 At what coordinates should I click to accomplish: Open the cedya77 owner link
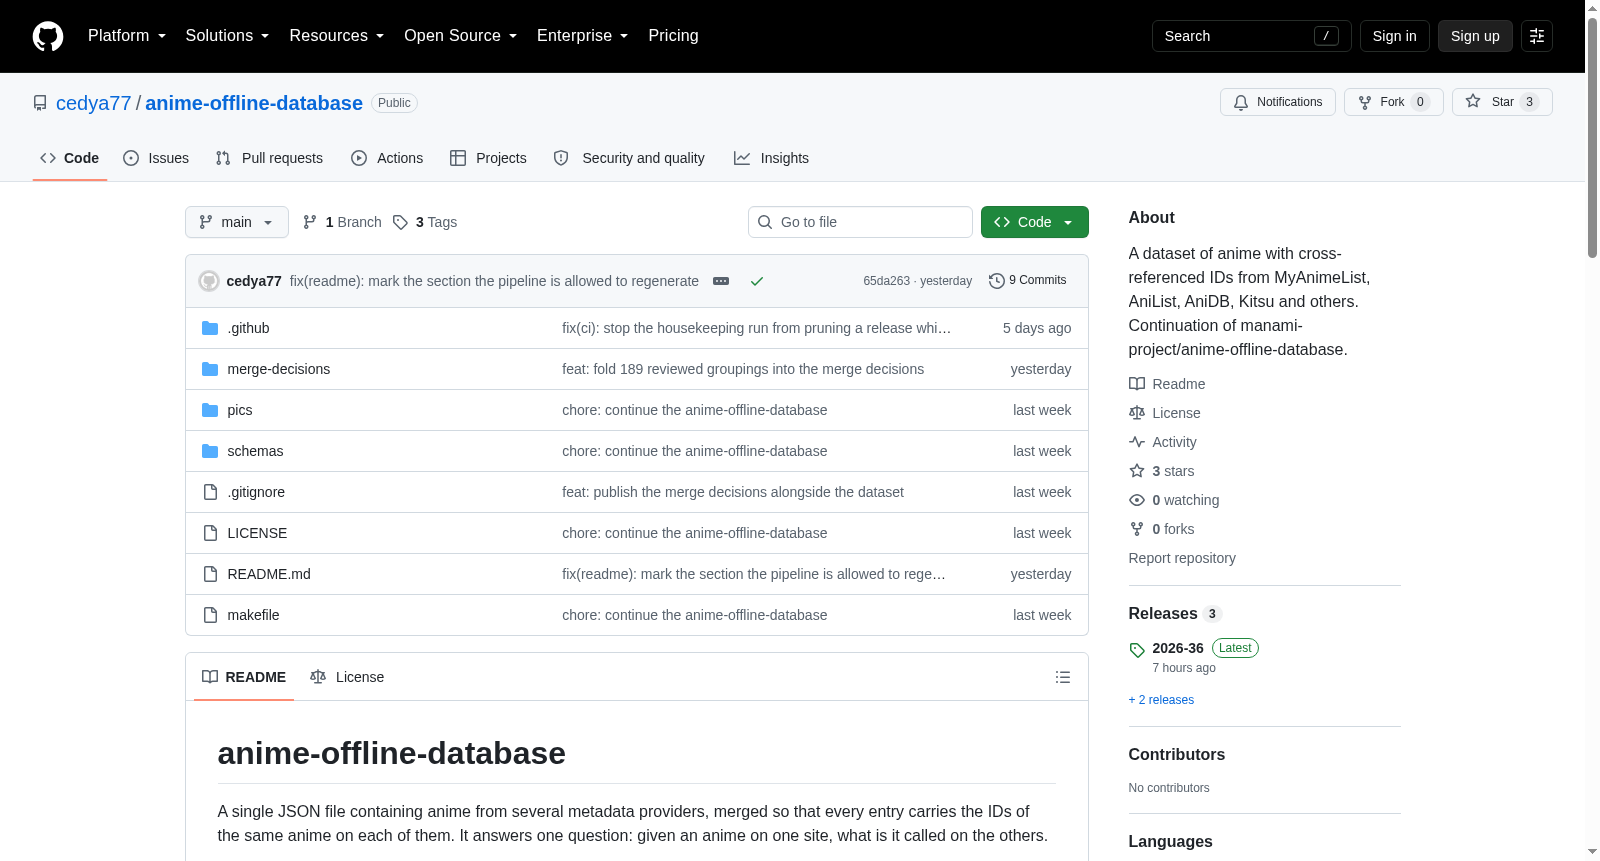(94, 103)
